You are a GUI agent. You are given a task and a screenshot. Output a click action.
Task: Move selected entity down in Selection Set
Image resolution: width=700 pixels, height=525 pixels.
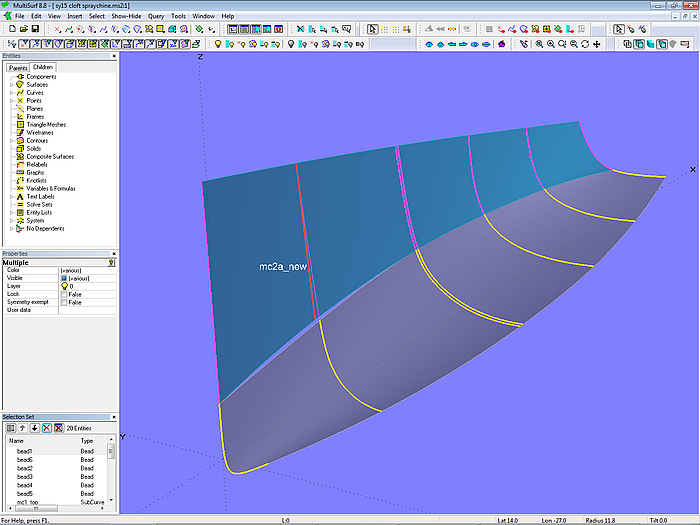coord(34,428)
